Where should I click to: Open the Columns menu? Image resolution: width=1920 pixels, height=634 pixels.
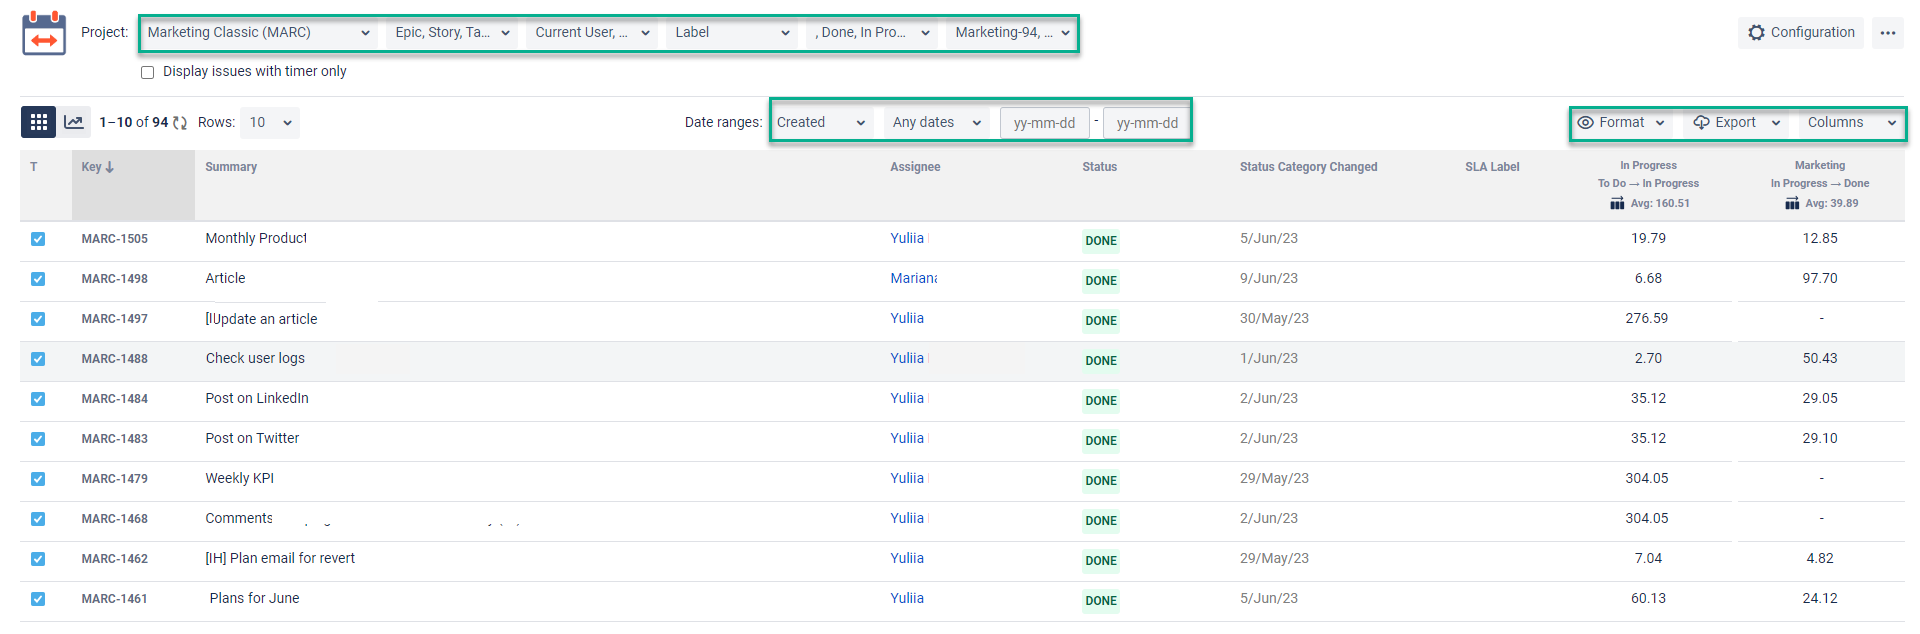tap(1851, 123)
